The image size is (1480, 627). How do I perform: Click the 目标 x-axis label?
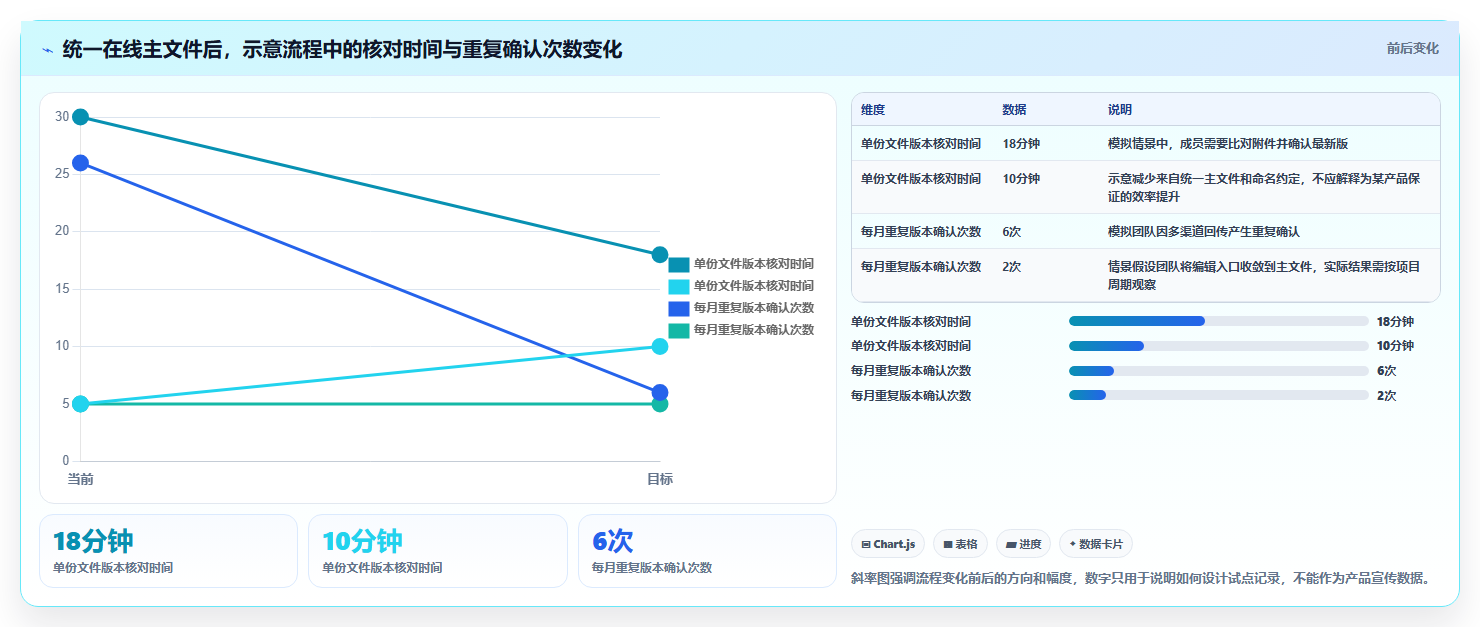[660, 479]
